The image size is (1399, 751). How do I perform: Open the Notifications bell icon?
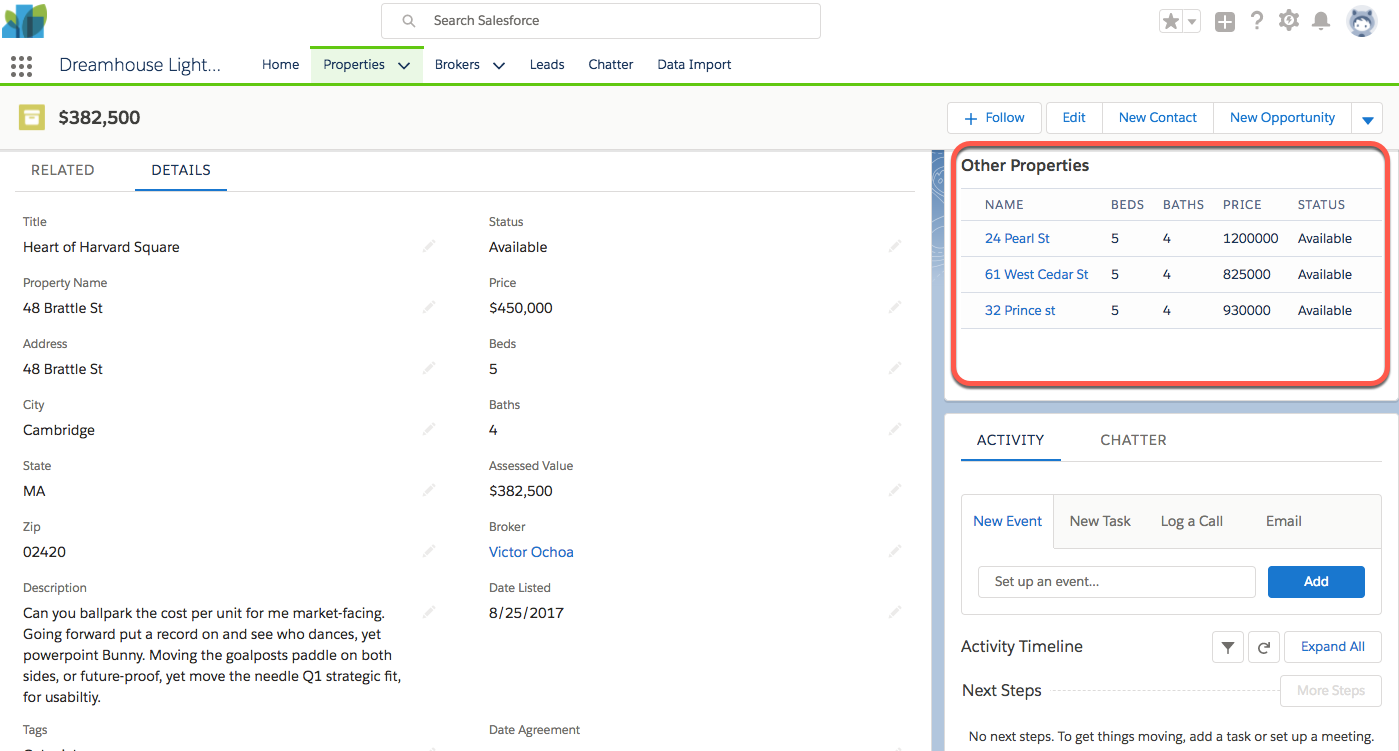pos(1321,21)
